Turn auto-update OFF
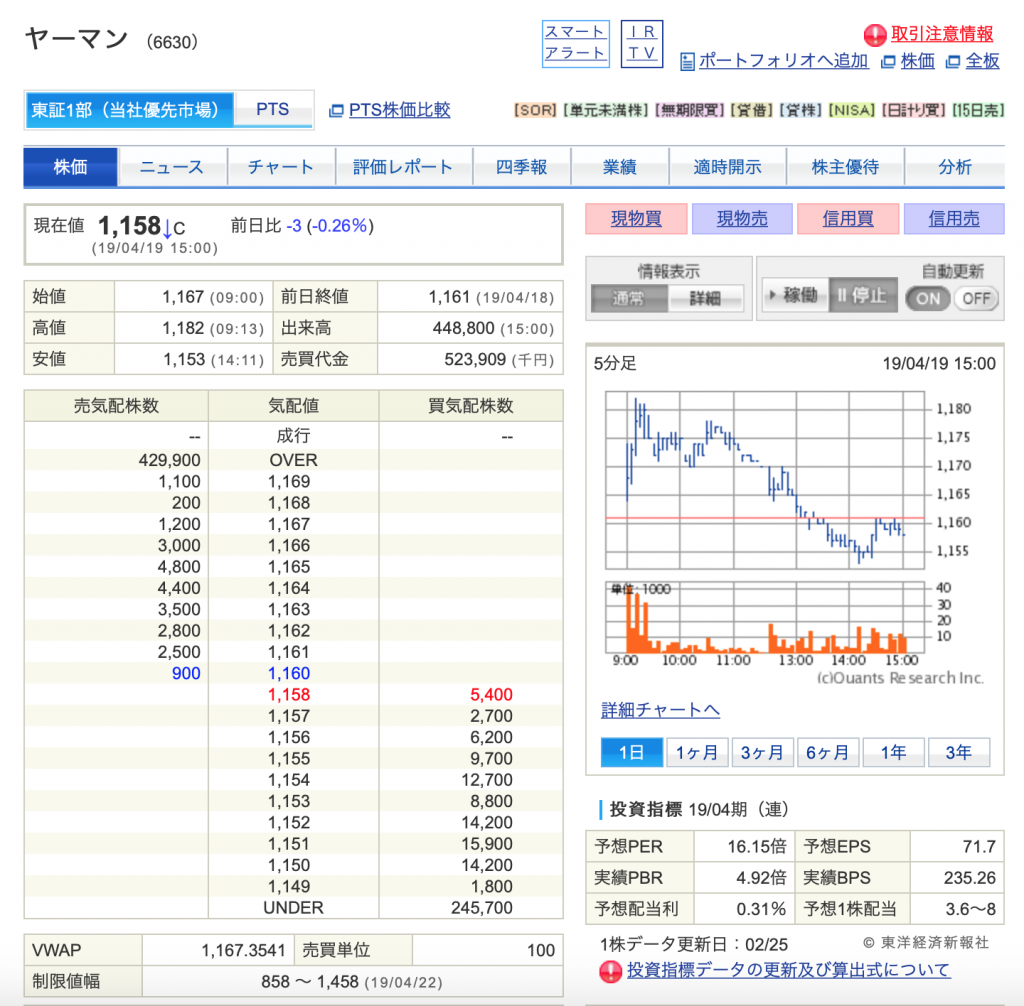This screenshot has width=1024, height=1006. coord(976,298)
